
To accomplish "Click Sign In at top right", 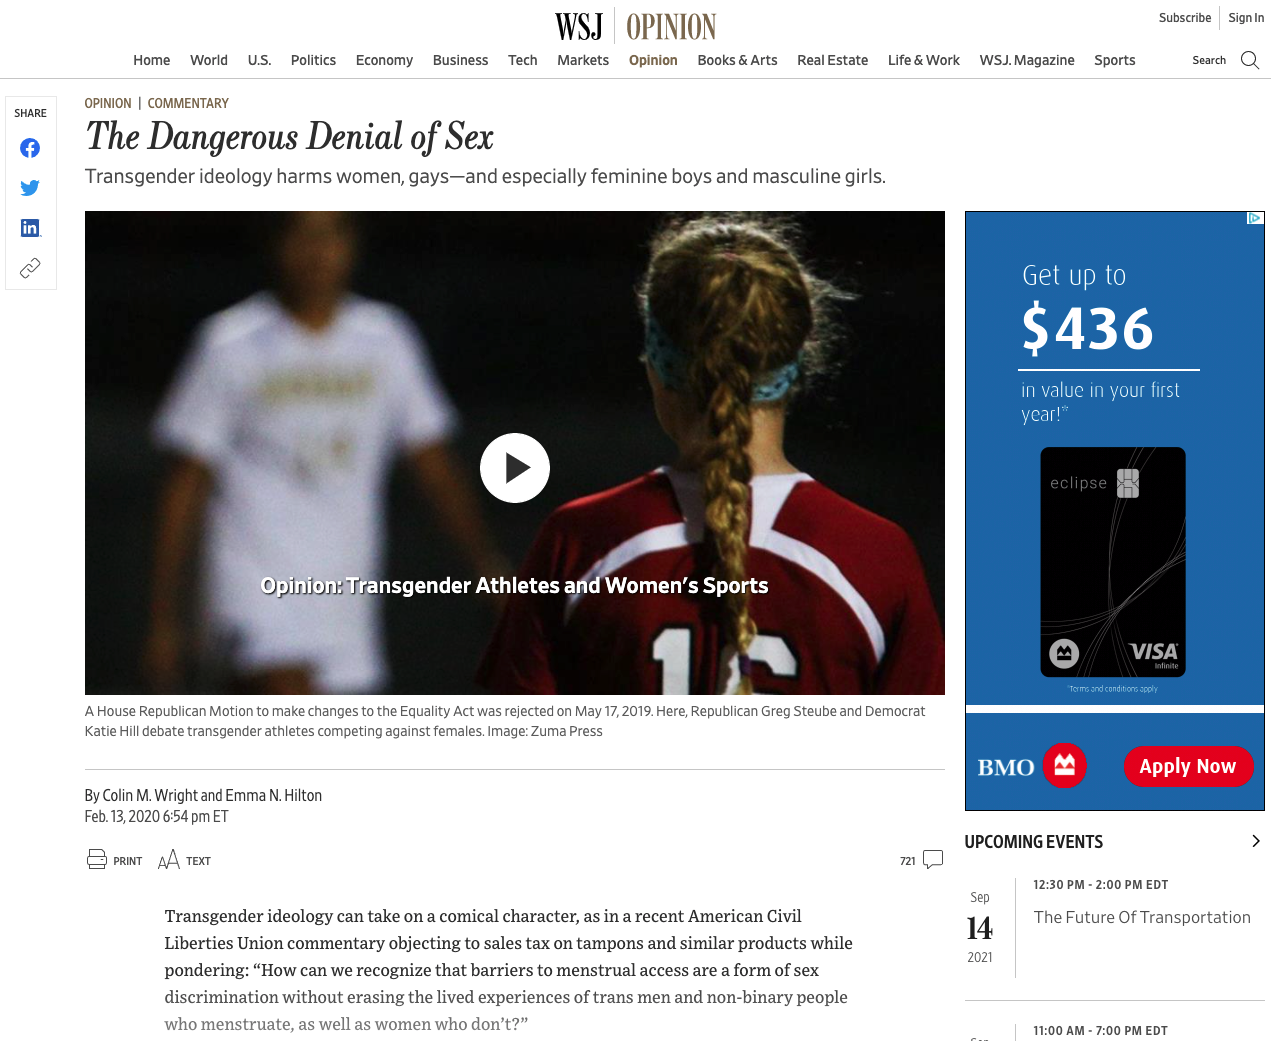I will pyautogui.click(x=1246, y=18).
